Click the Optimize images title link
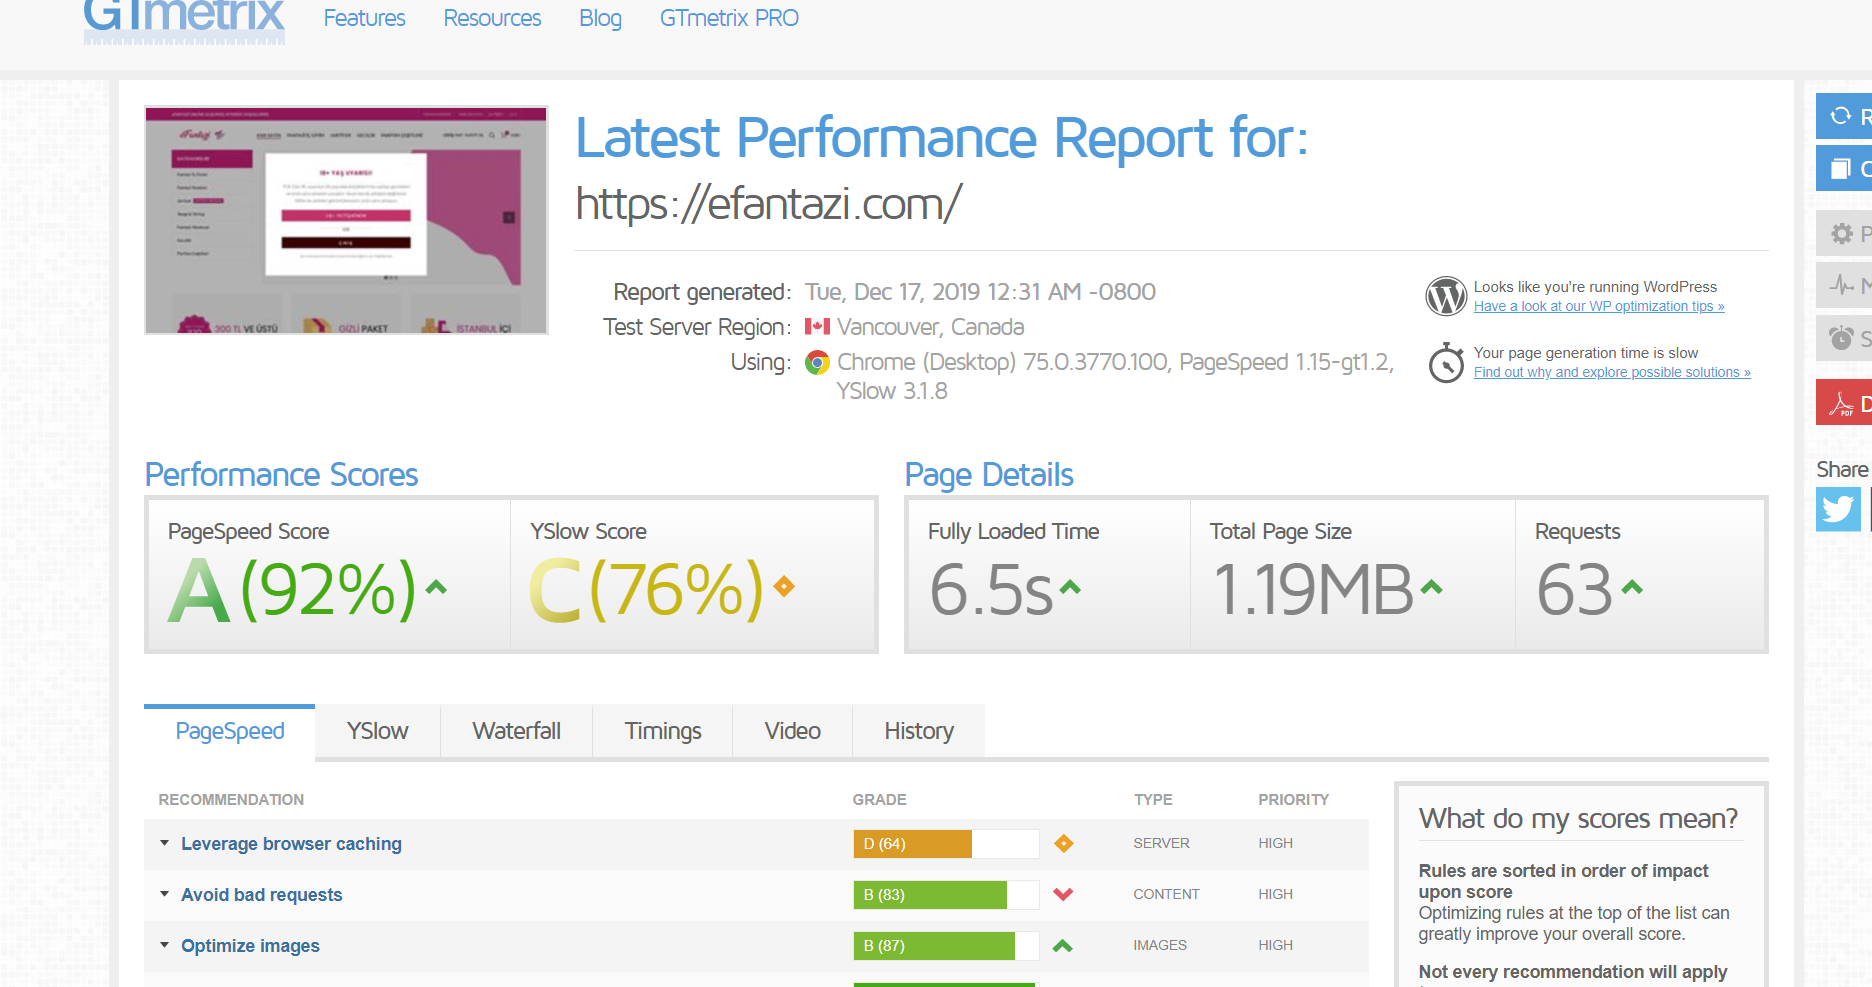Image resolution: width=1872 pixels, height=987 pixels. click(x=250, y=946)
